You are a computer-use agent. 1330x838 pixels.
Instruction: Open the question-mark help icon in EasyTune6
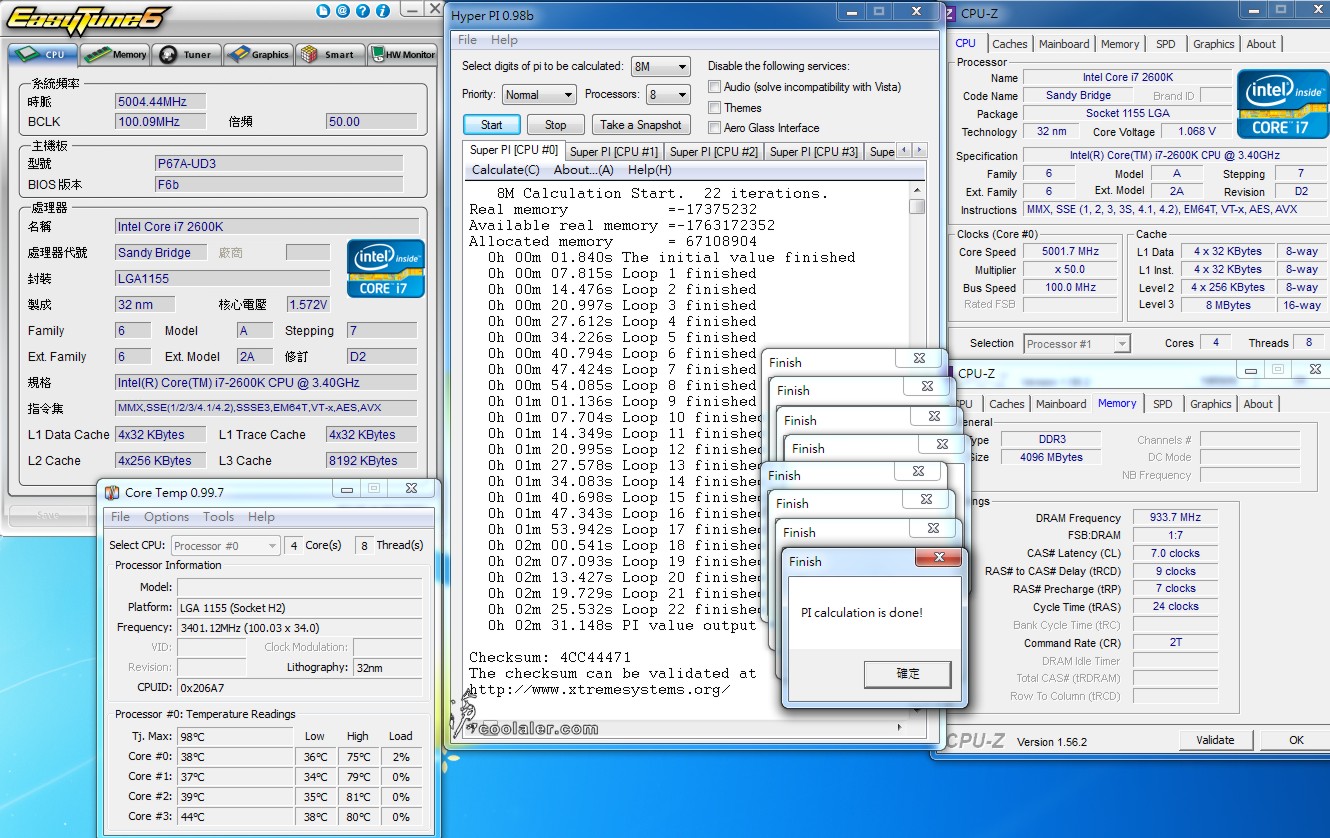[363, 11]
